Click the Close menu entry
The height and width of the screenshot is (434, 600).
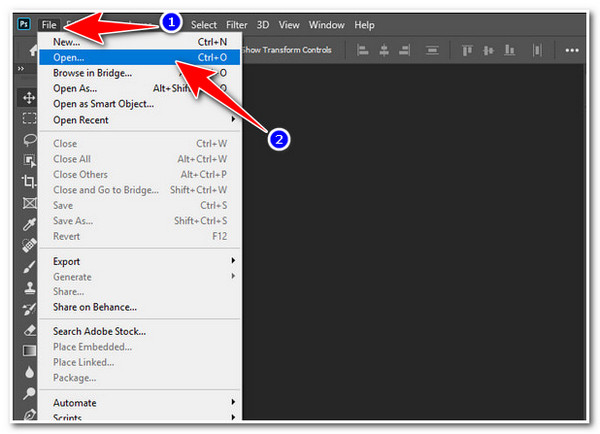pyautogui.click(x=140, y=144)
